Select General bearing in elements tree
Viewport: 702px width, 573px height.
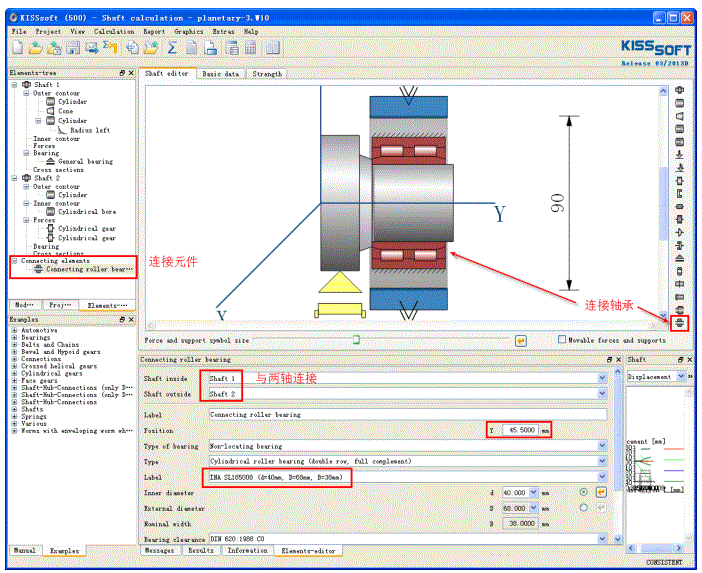(86, 161)
